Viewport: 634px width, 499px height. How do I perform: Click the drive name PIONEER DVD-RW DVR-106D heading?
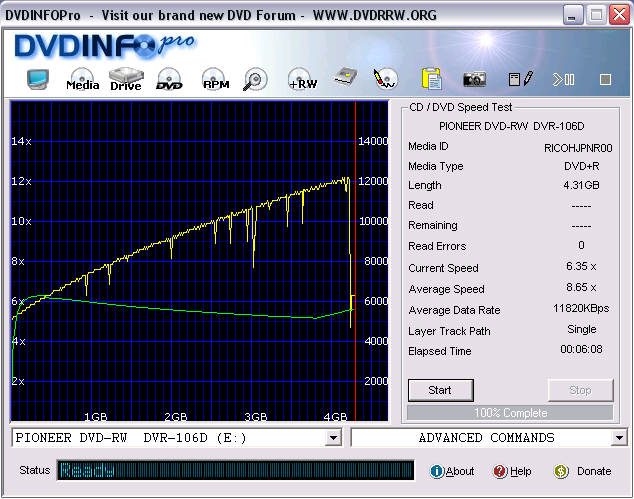[511, 127]
